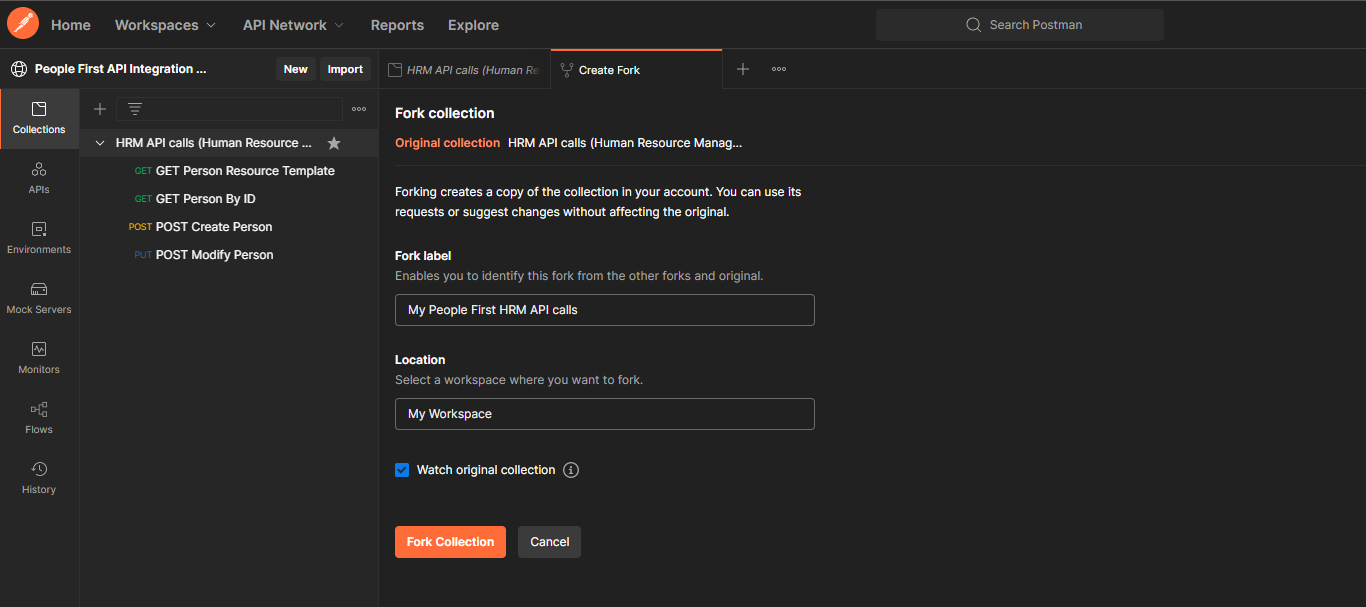Open the APIs panel in the sidebar
The image size is (1366, 607).
tap(39, 178)
